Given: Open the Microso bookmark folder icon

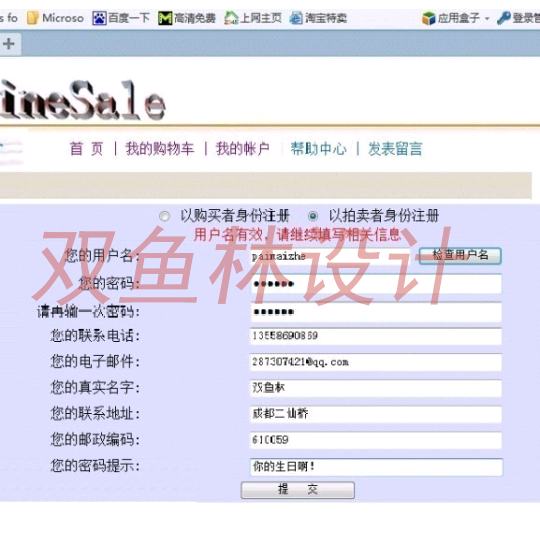Looking at the screenshot, I should (32, 18).
